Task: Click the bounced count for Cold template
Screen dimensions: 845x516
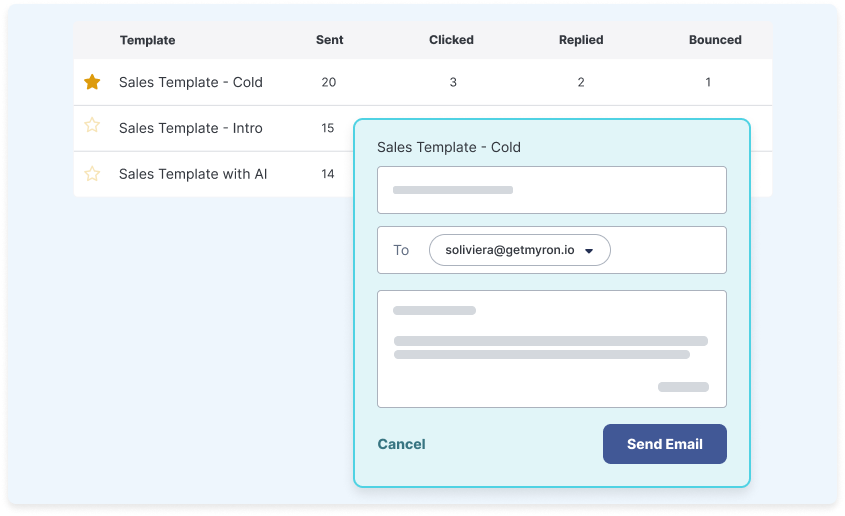Action: tap(708, 82)
